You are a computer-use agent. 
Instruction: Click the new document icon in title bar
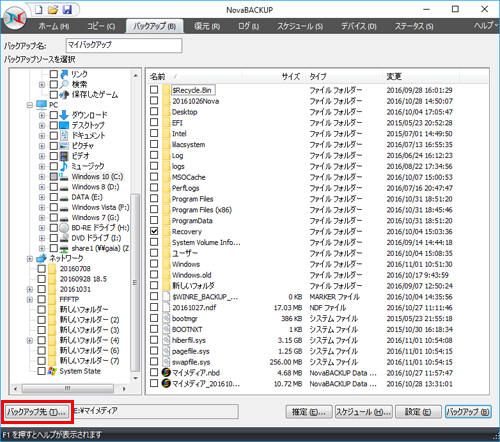39,10
